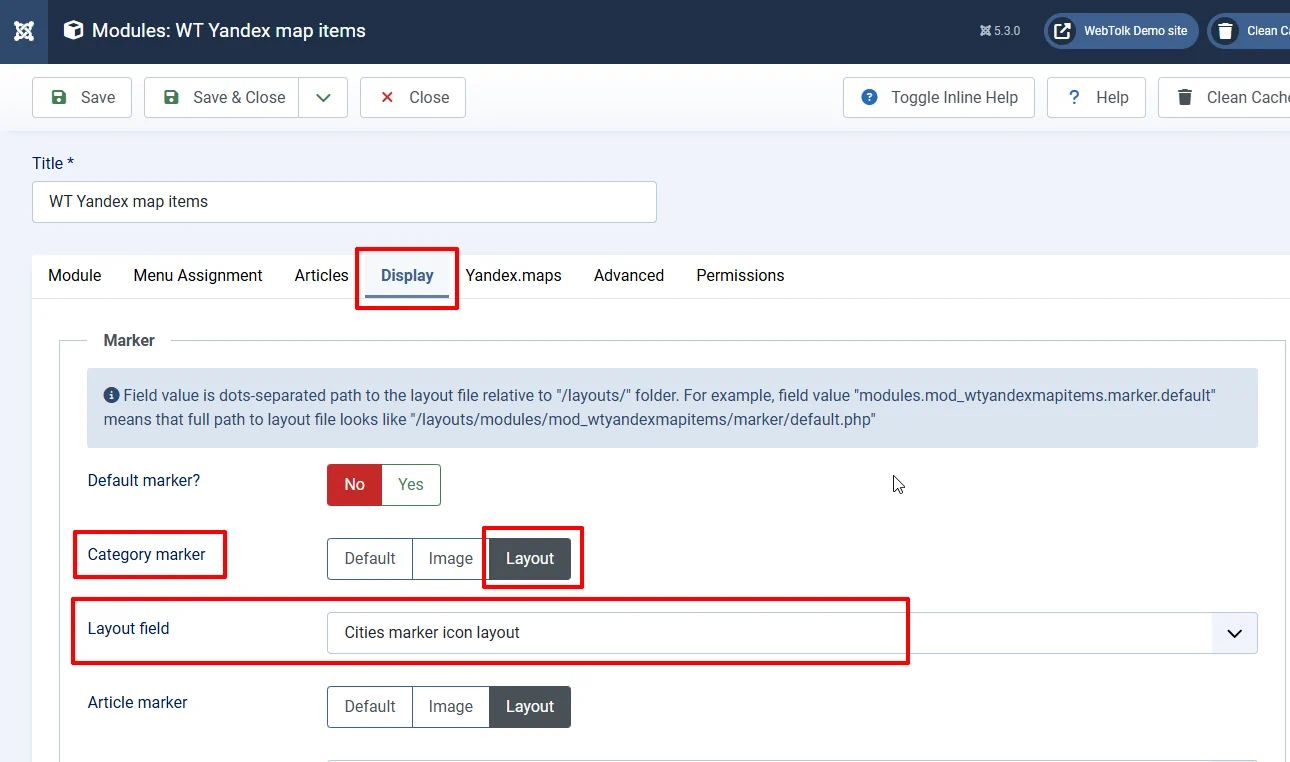
Task: Select Layout for Article marker
Action: (x=530, y=706)
